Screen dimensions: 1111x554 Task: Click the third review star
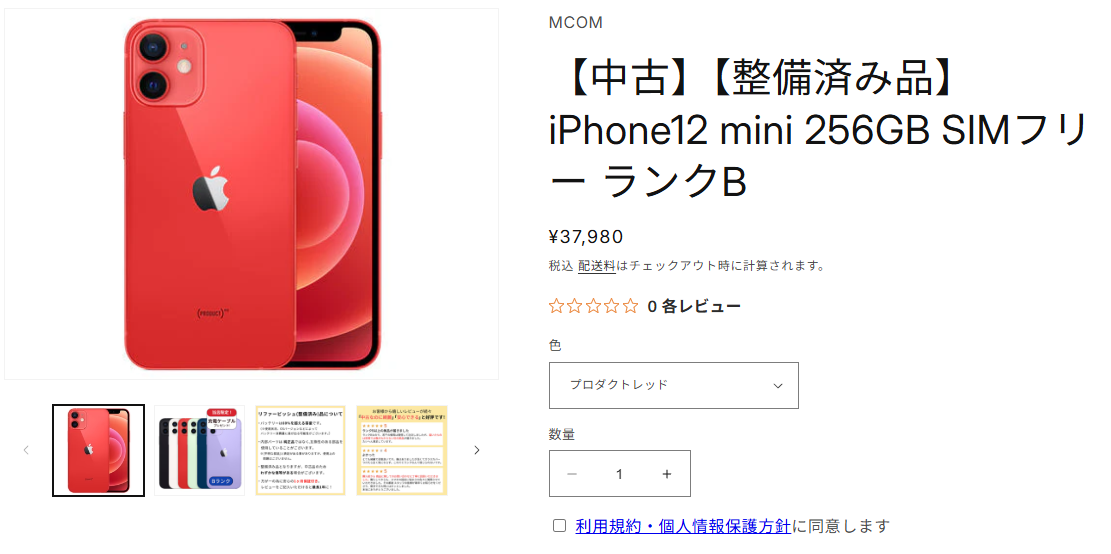(x=594, y=306)
